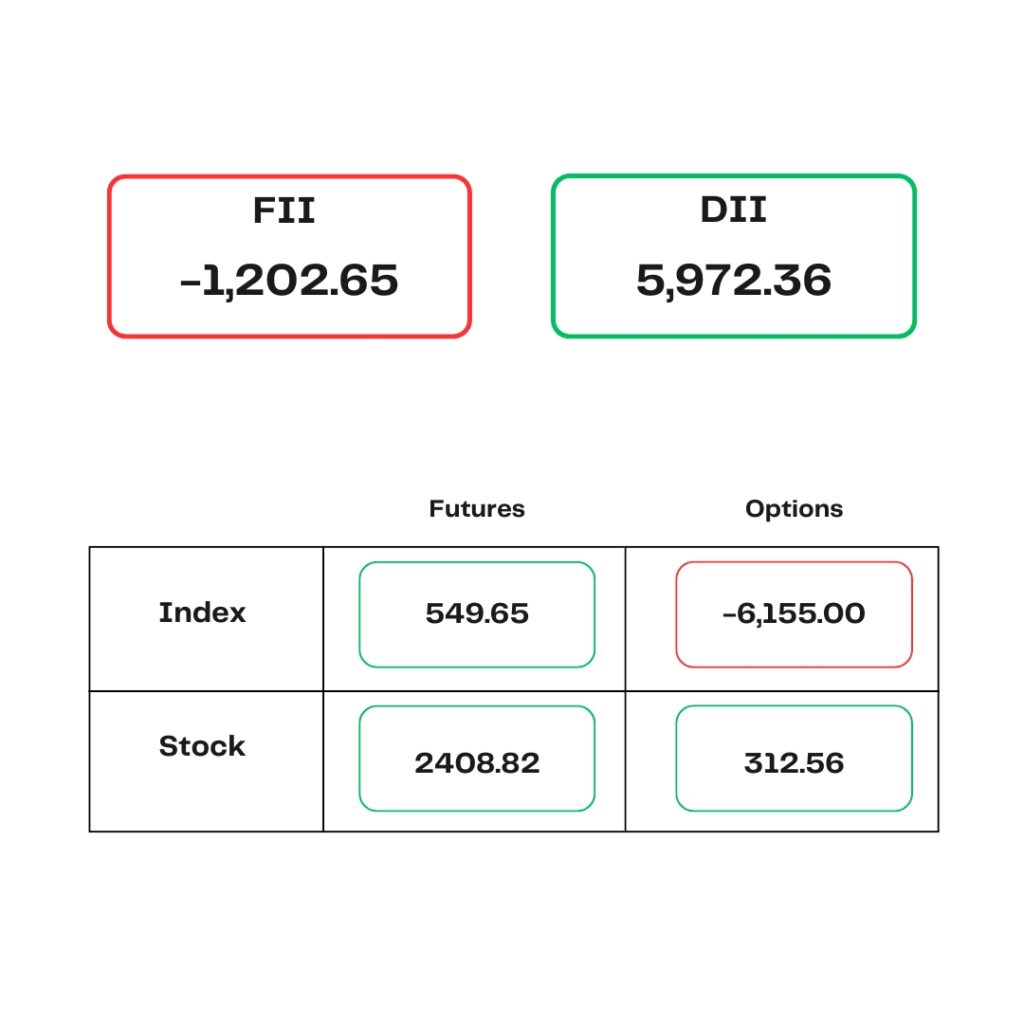Click the Options column header

794,509
